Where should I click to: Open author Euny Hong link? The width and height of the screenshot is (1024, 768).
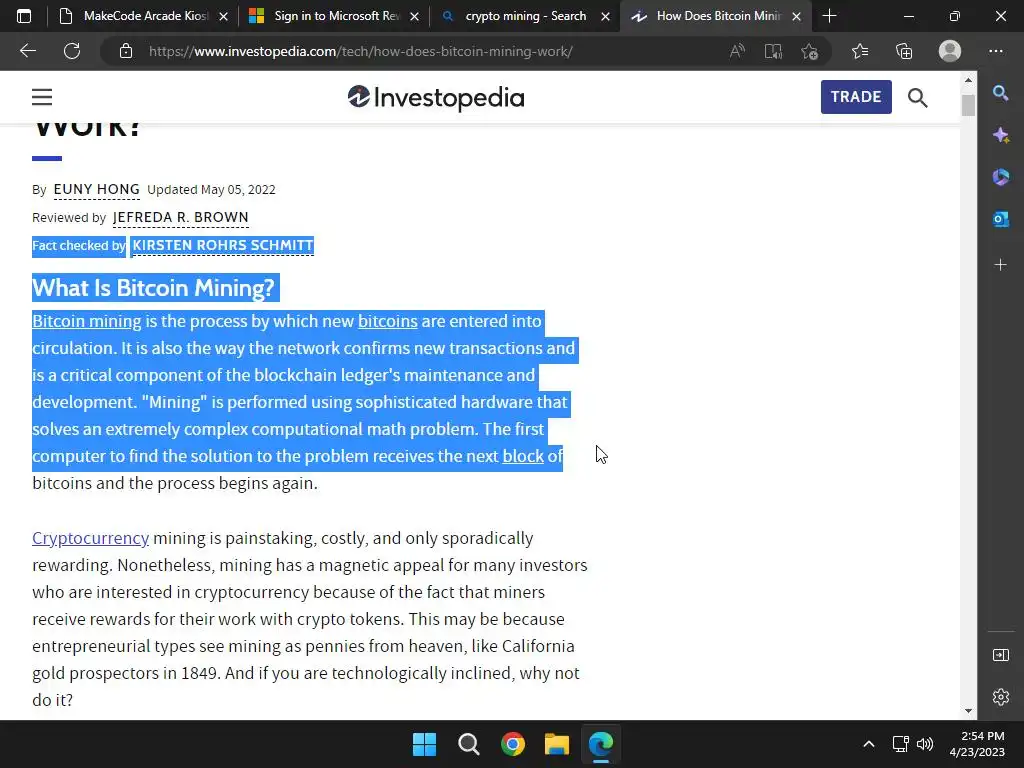pos(97,189)
